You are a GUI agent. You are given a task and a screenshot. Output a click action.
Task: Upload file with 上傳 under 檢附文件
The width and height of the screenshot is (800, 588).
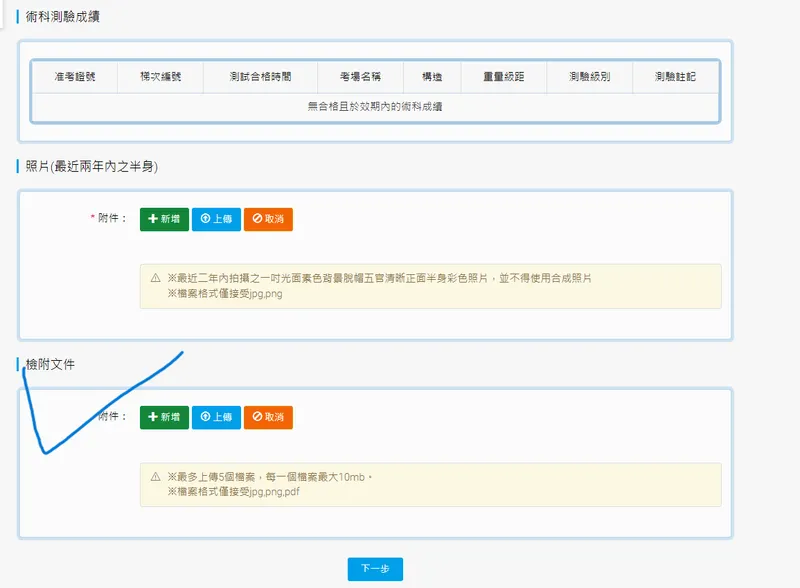pos(216,417)
